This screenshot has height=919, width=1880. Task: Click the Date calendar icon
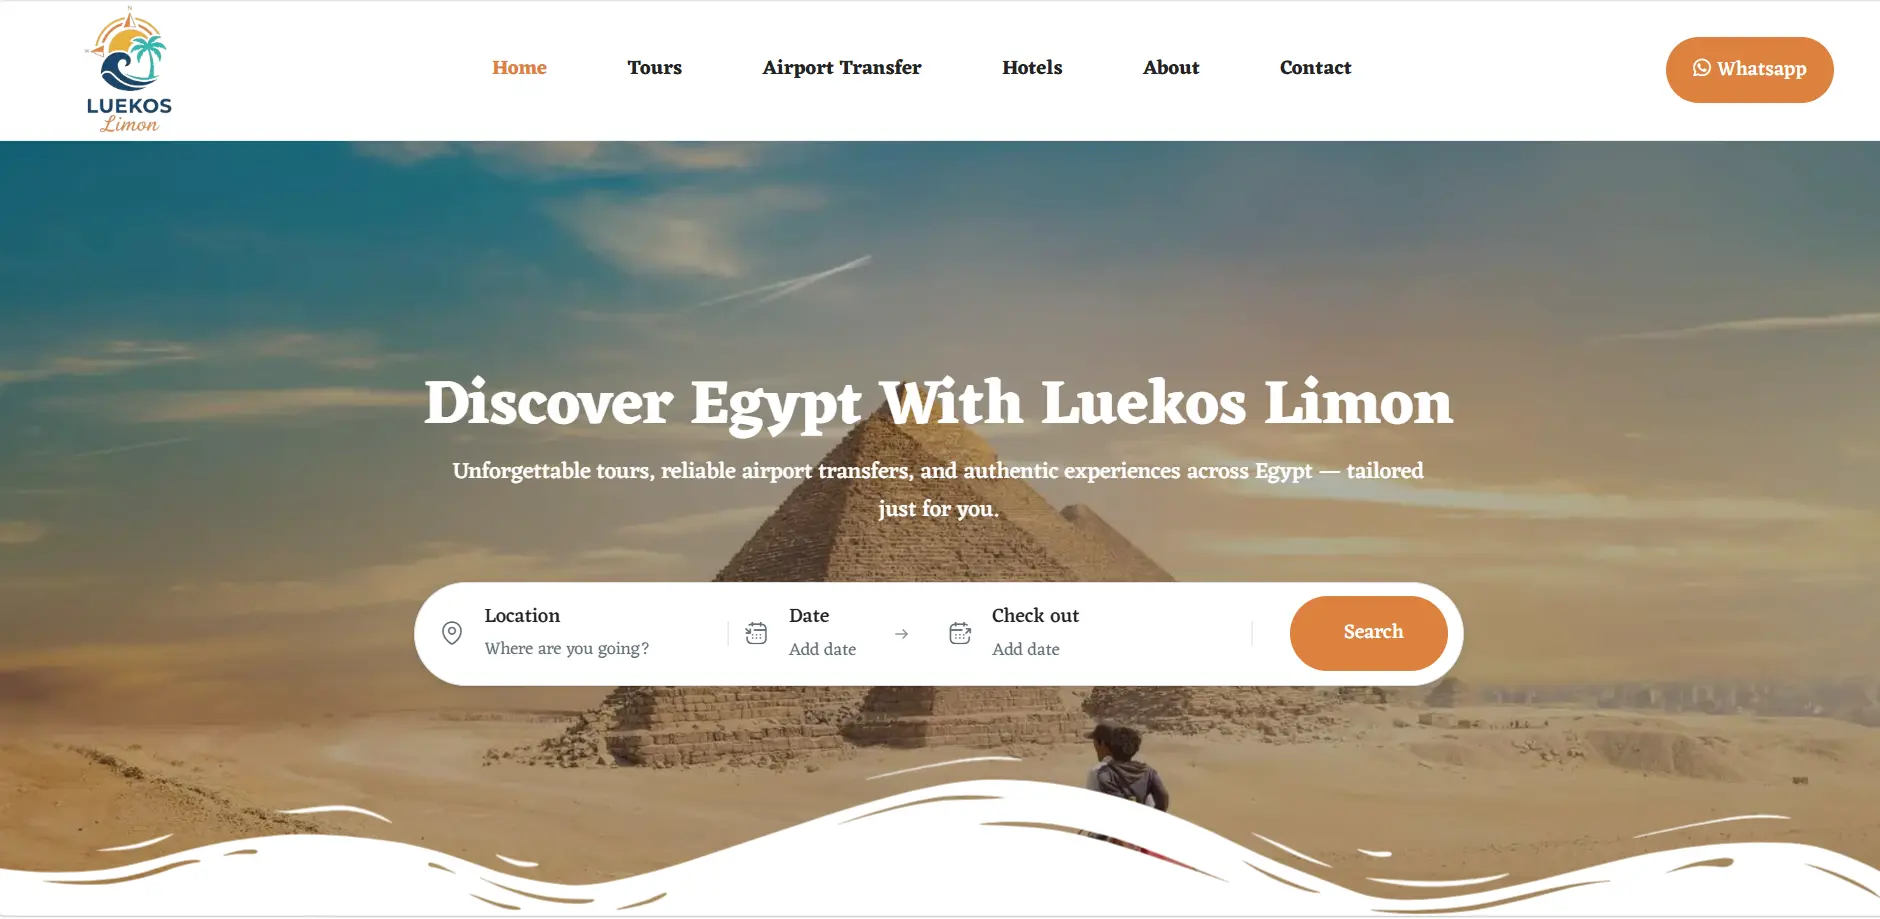click(756, 633)
